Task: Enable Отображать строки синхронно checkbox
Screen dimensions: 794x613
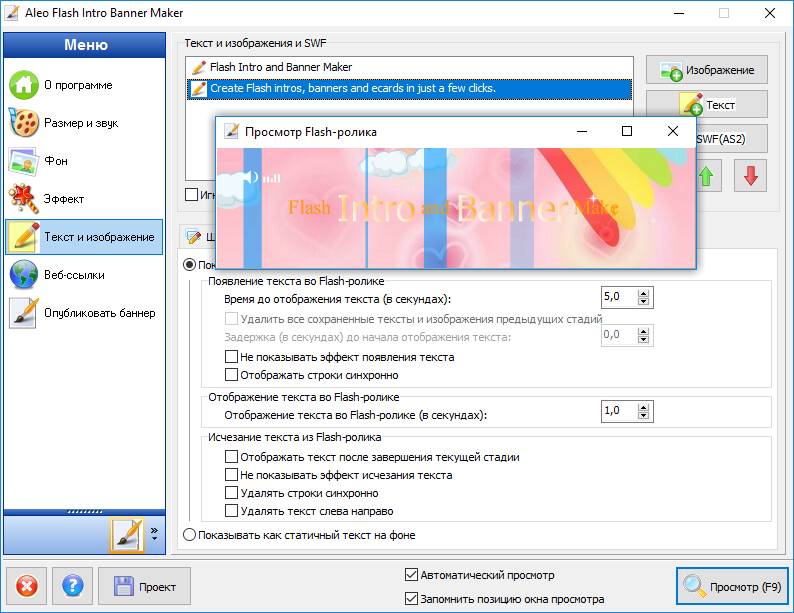Action: (231, 375)
